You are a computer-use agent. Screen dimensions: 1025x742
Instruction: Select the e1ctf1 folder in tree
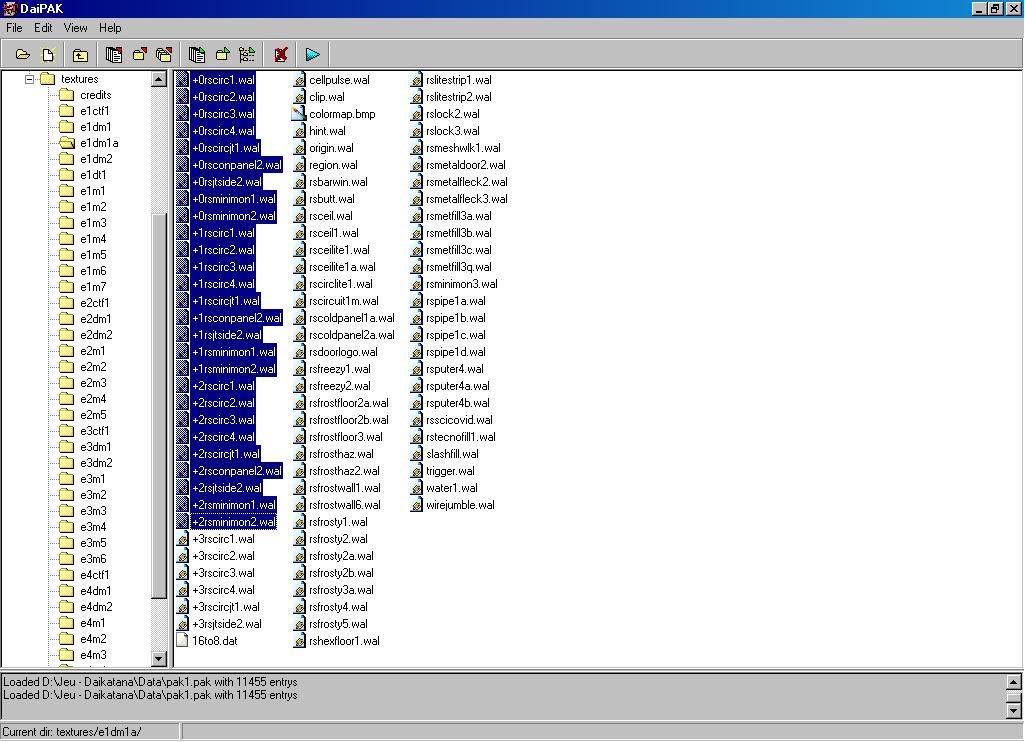[94, 110]
